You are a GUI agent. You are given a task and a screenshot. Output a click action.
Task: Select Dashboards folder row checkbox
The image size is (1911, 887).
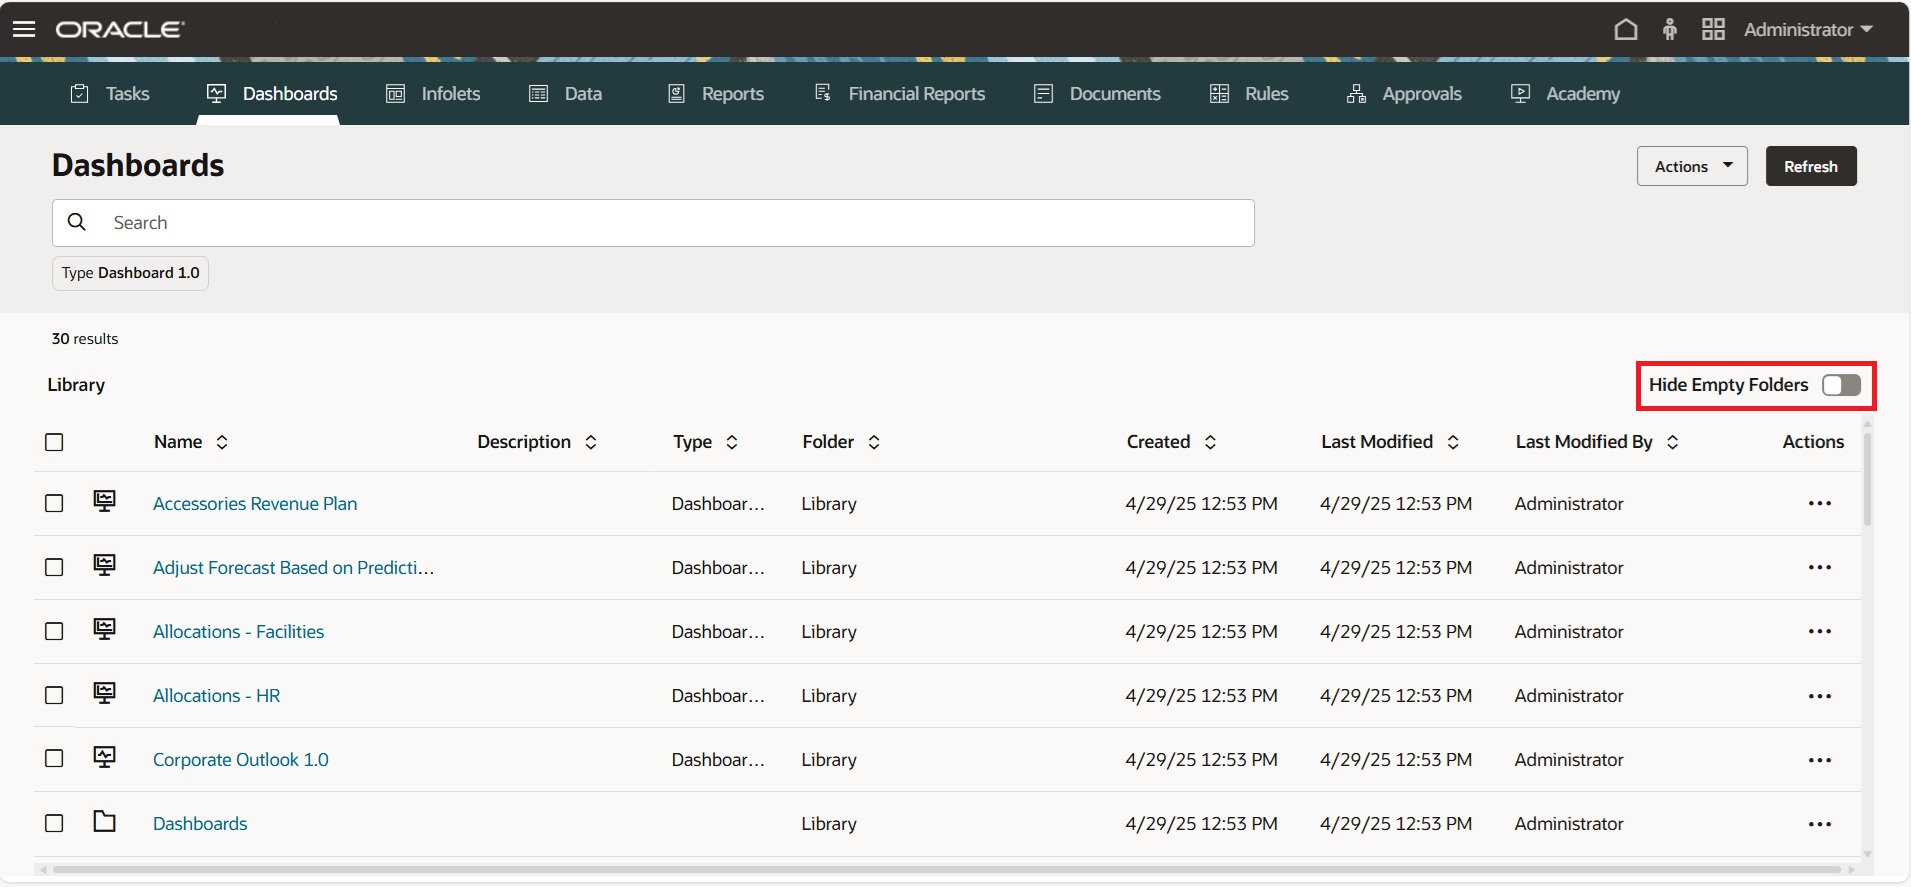click(x=54, y=823)
